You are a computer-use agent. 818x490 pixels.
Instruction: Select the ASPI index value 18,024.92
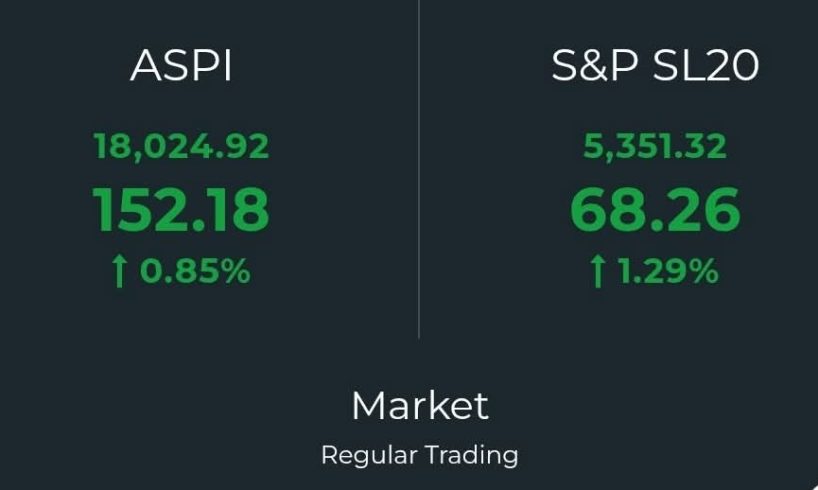click(x=181, y=147)
